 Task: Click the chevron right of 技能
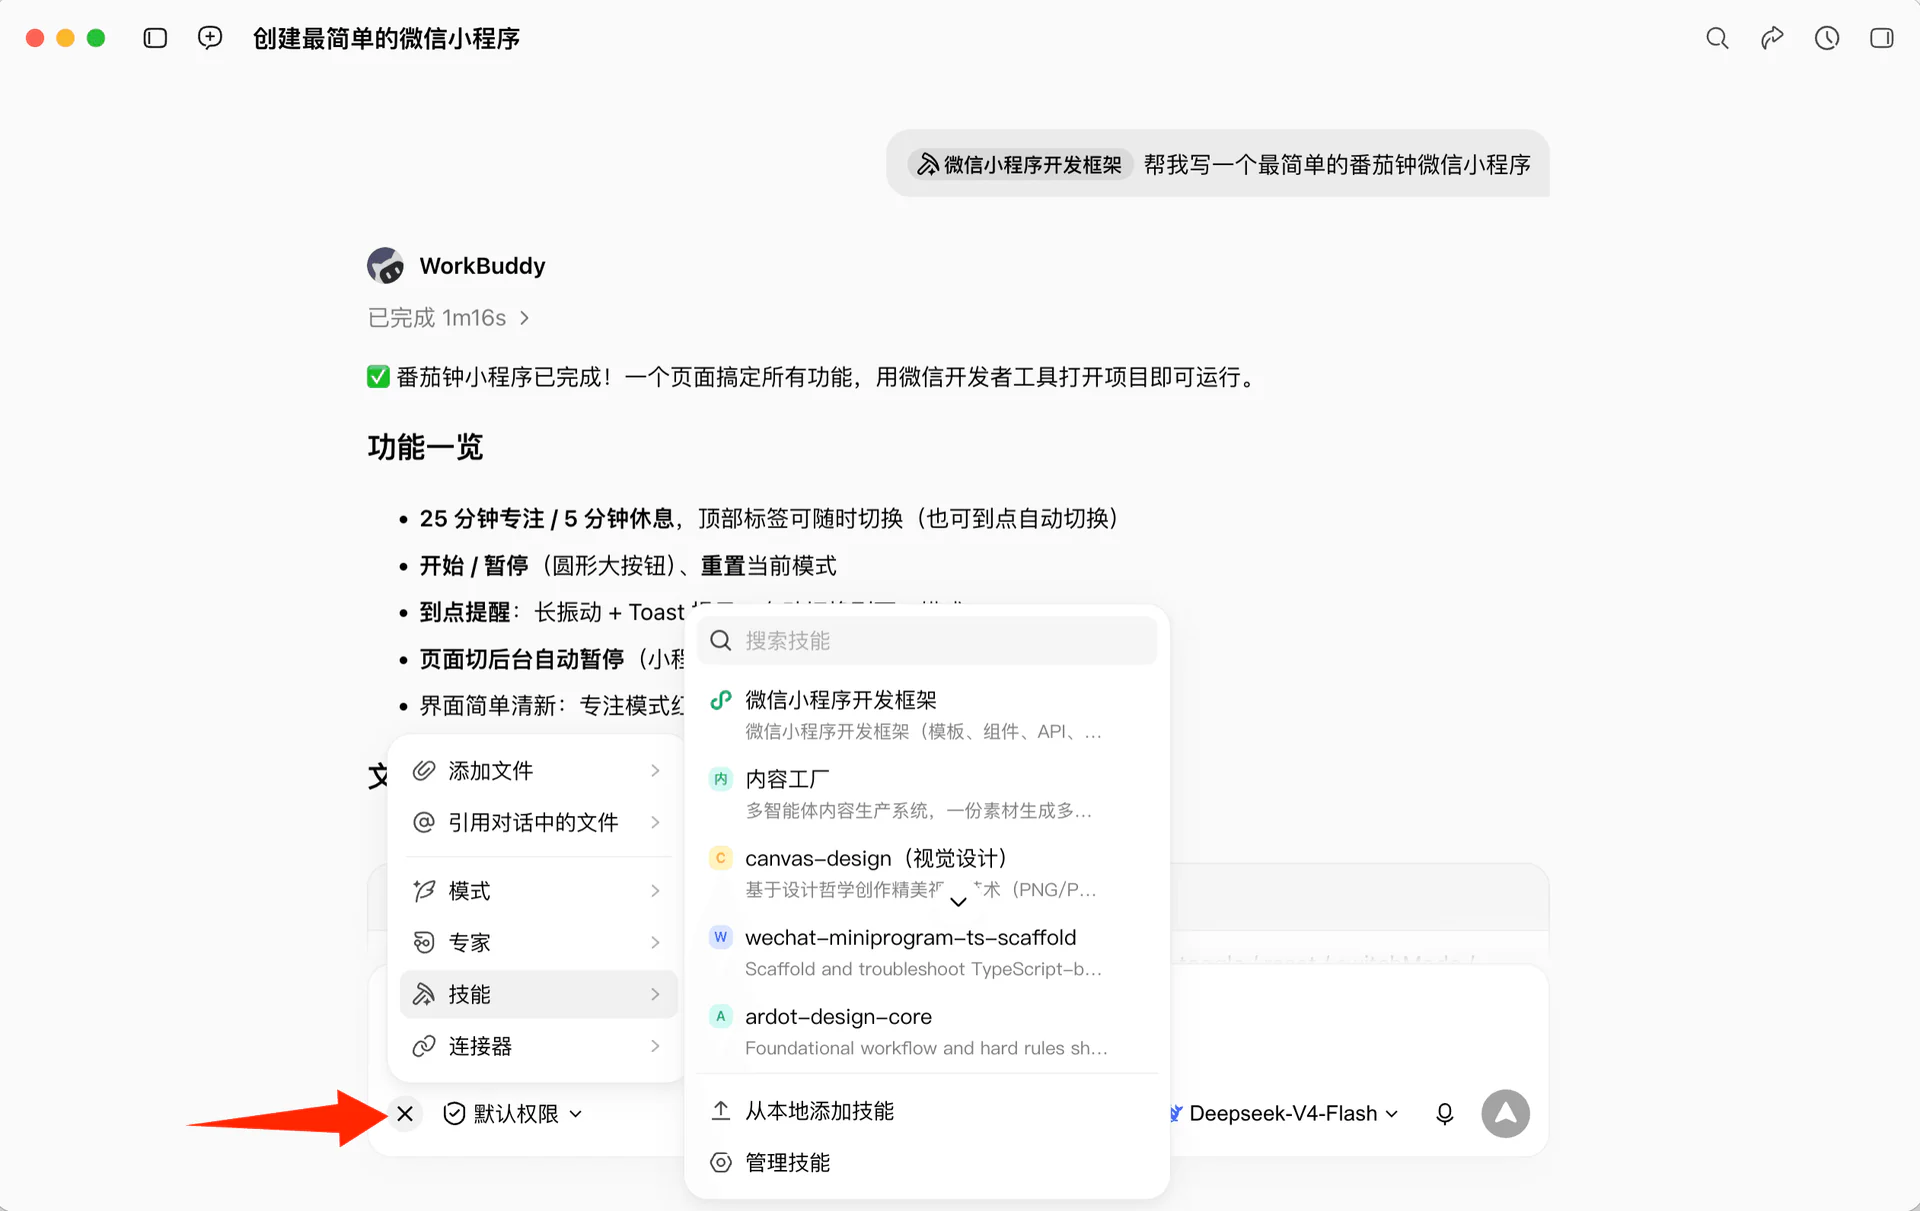click(655, 994)
